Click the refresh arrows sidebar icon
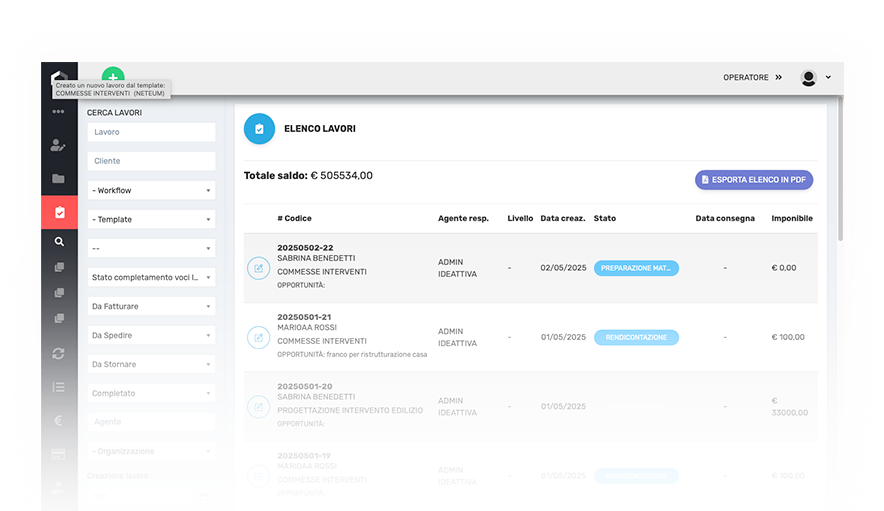Viewport: 884px width, 511px height. [x=59, y=353]
